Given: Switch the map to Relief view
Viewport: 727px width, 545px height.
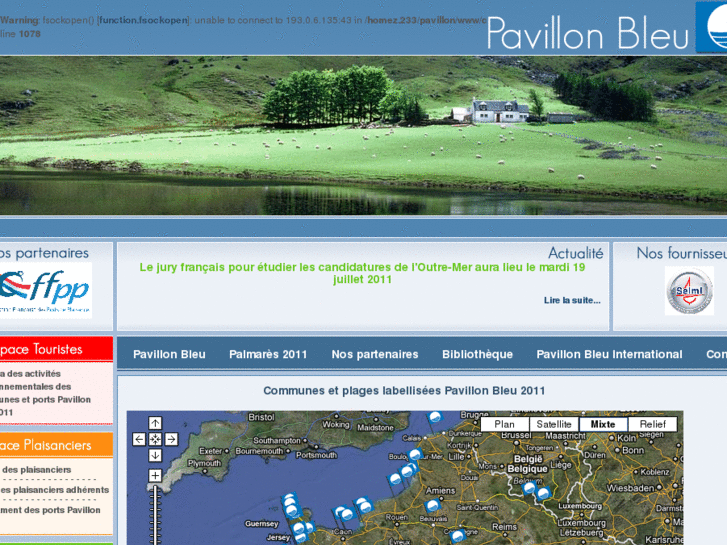Looking at the screenshot, I should 652,424.
